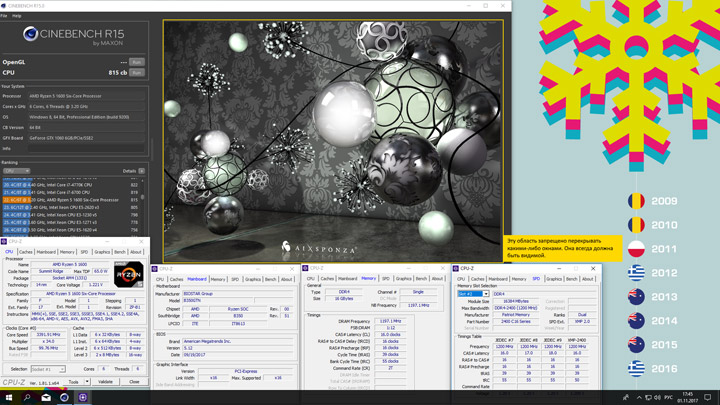Open the Socket #1 Selection dropdown
This screenshot has height=405, width=720.
tap(47, 369)
